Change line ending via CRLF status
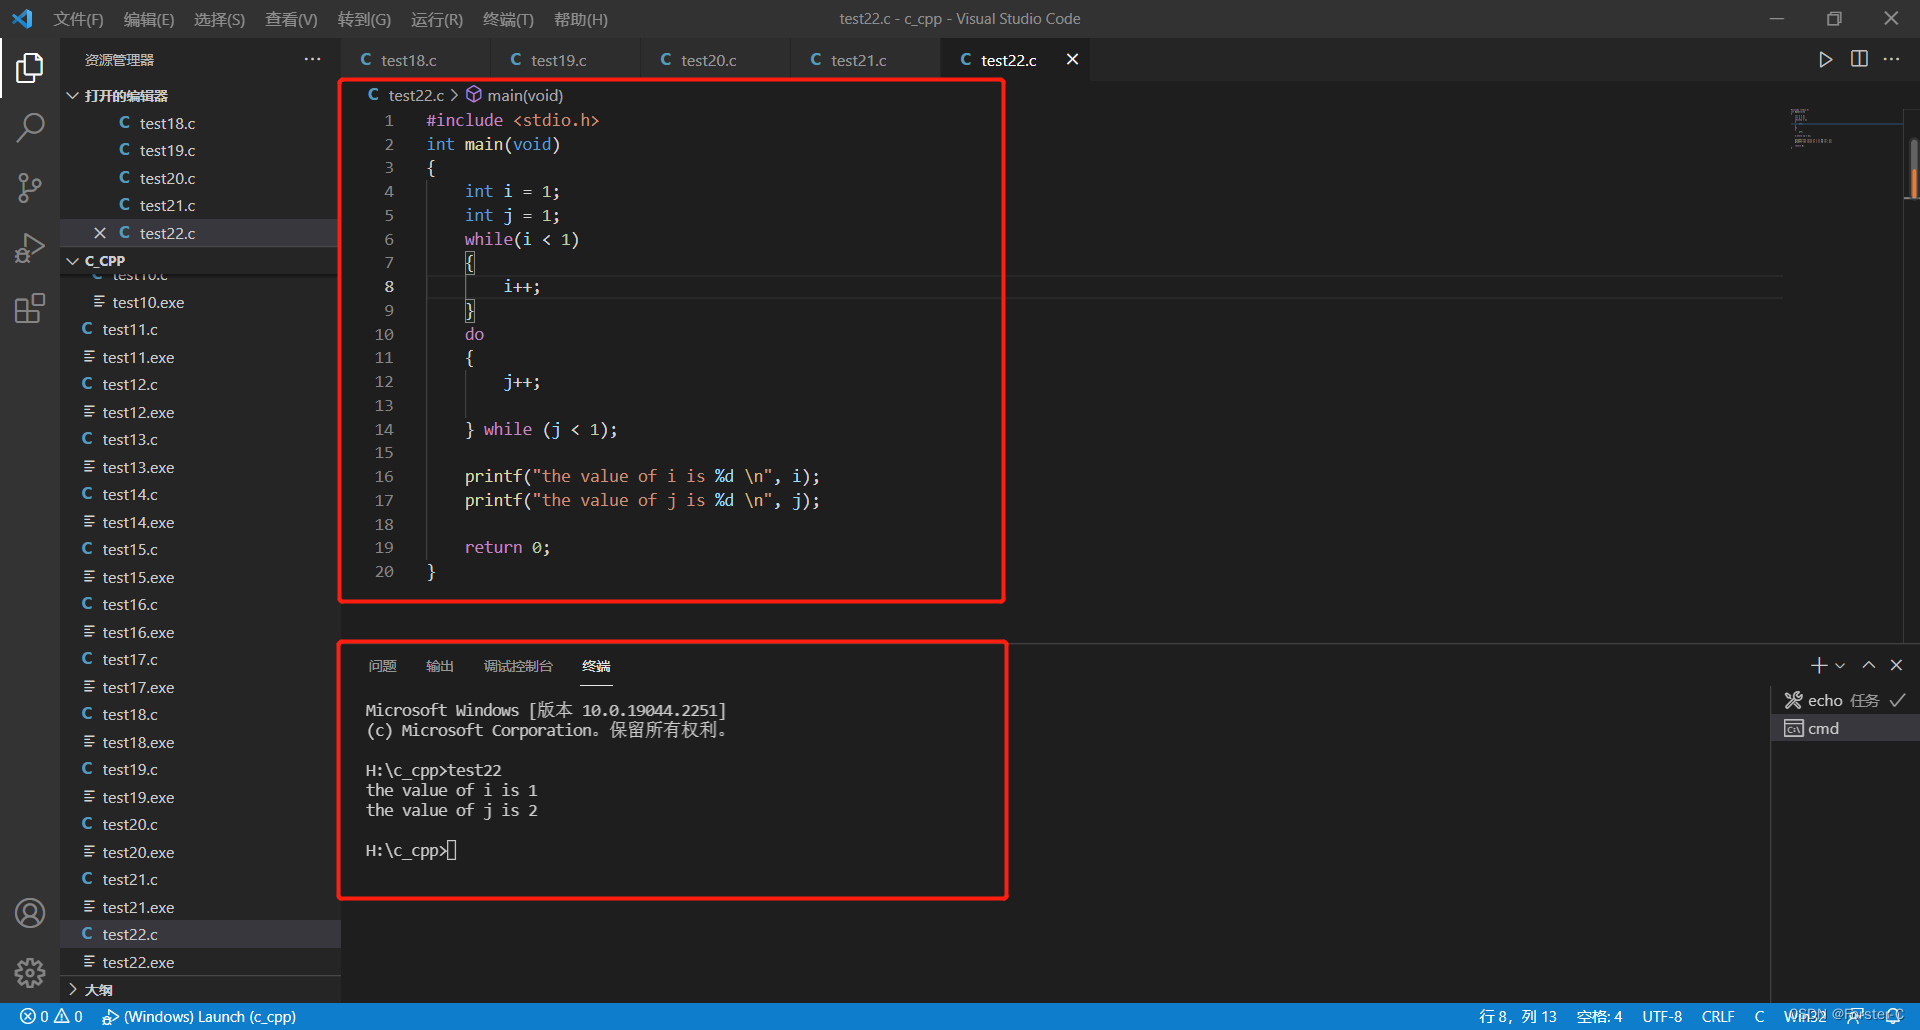This screenshot has height=1030, width=1920. (1718, 1017)
